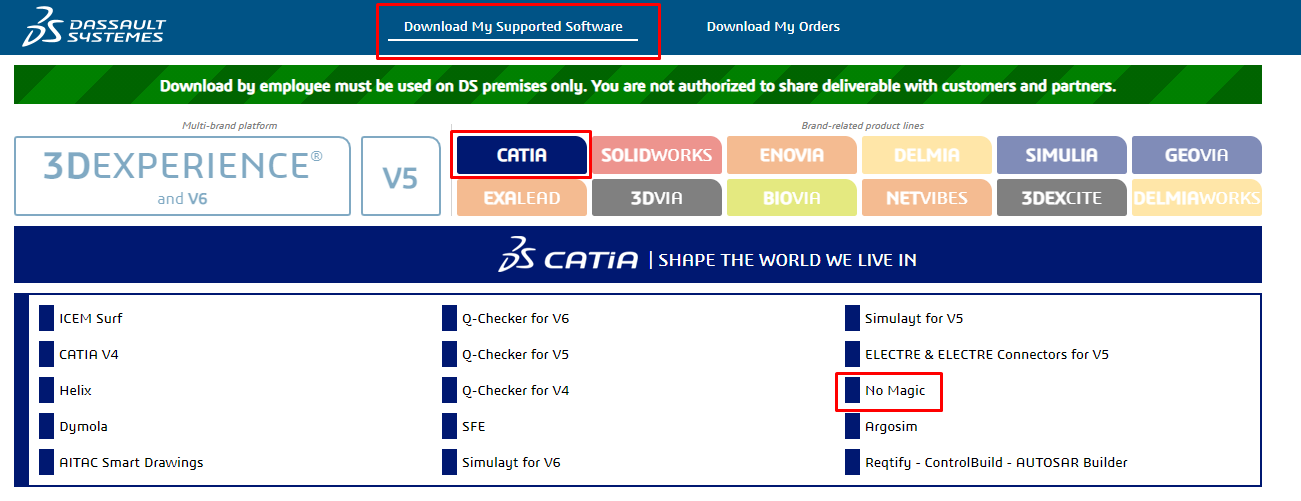Click blue square icon beside SFE
This screenshot has width=1301, height=501.
[x=449, y=426]
